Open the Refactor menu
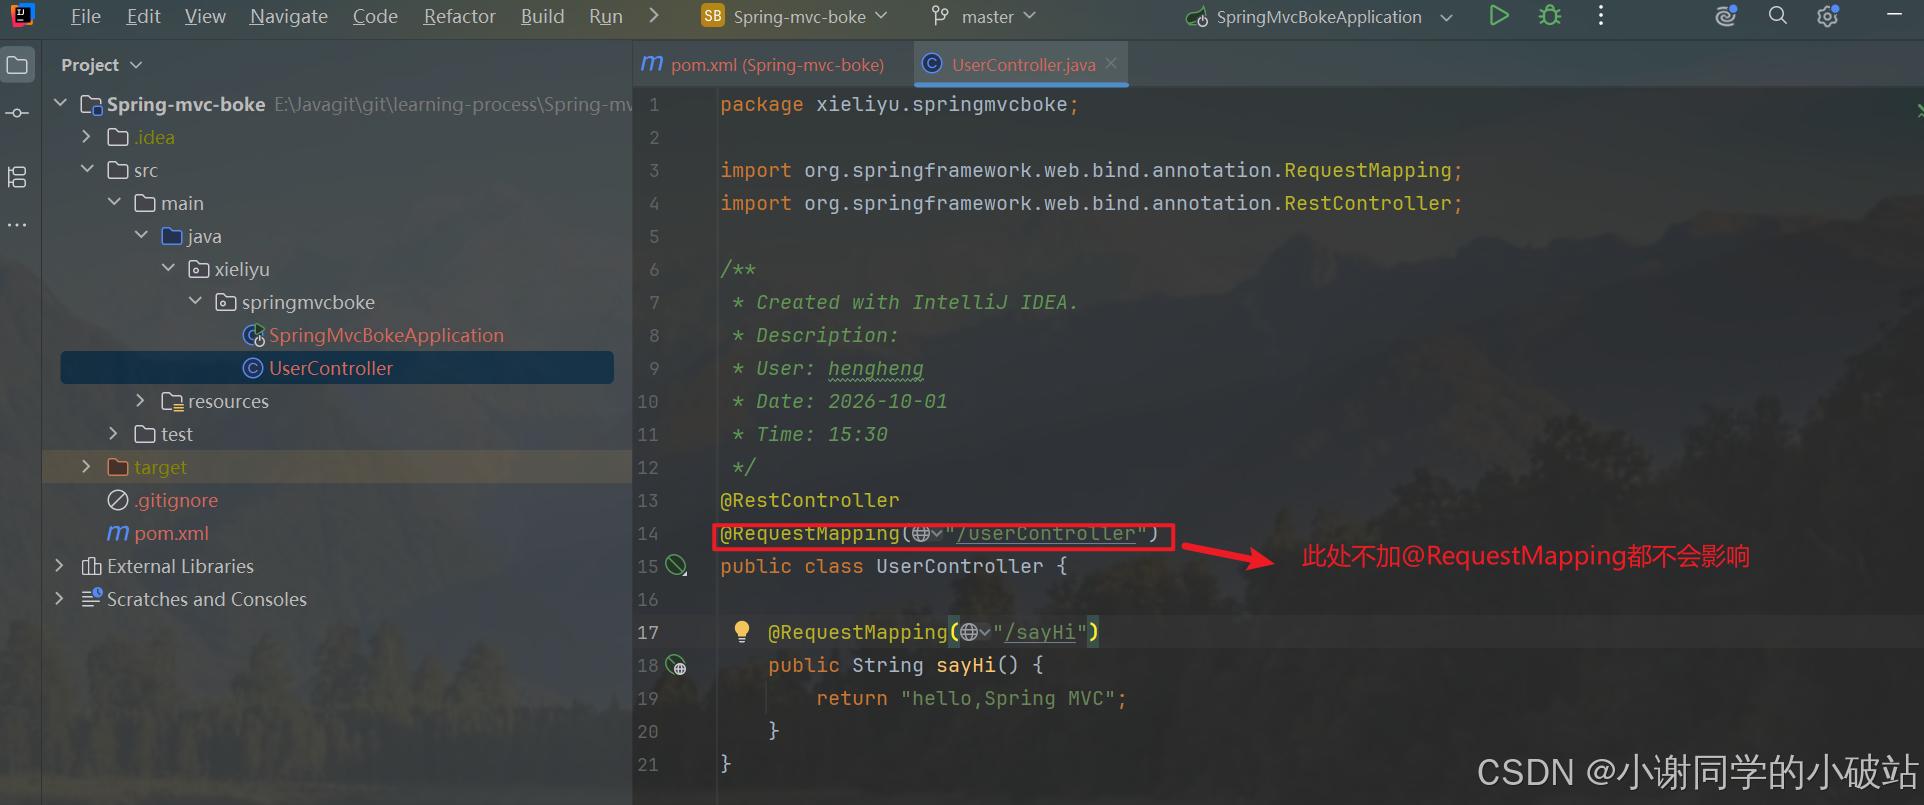1924x805 pixels. point(459,16)
